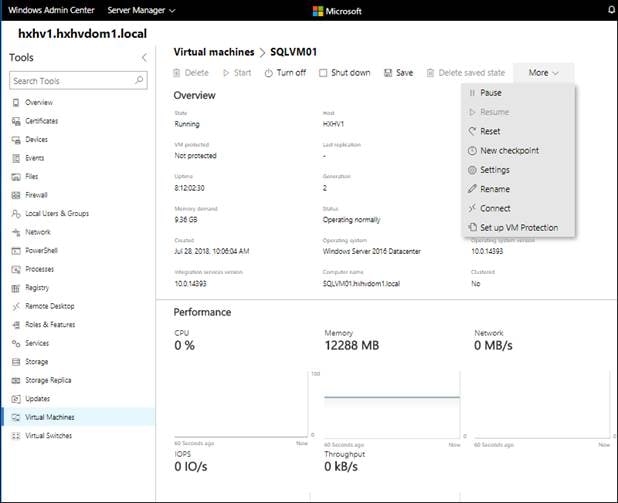Viewport: 618px width, 503px height.
Task: Select Set up VM Protection
Action: coord(518,228)
